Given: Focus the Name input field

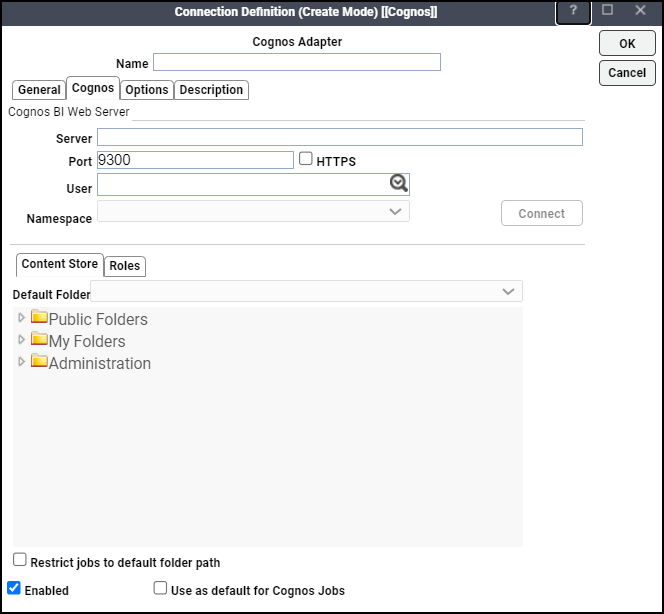Looking at the screenshot, I should 296,62.
